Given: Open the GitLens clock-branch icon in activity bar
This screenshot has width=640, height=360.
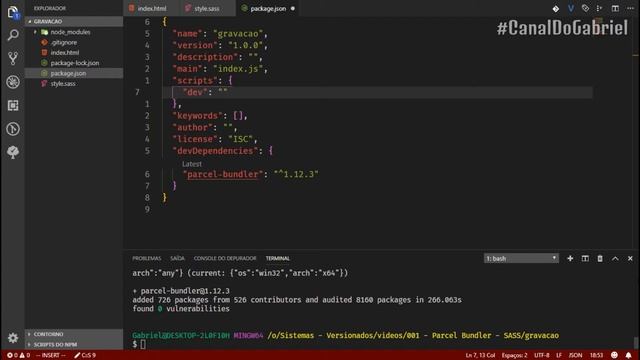Looking at the screenshot, I should pyautogui.click(x=13, y=129).
